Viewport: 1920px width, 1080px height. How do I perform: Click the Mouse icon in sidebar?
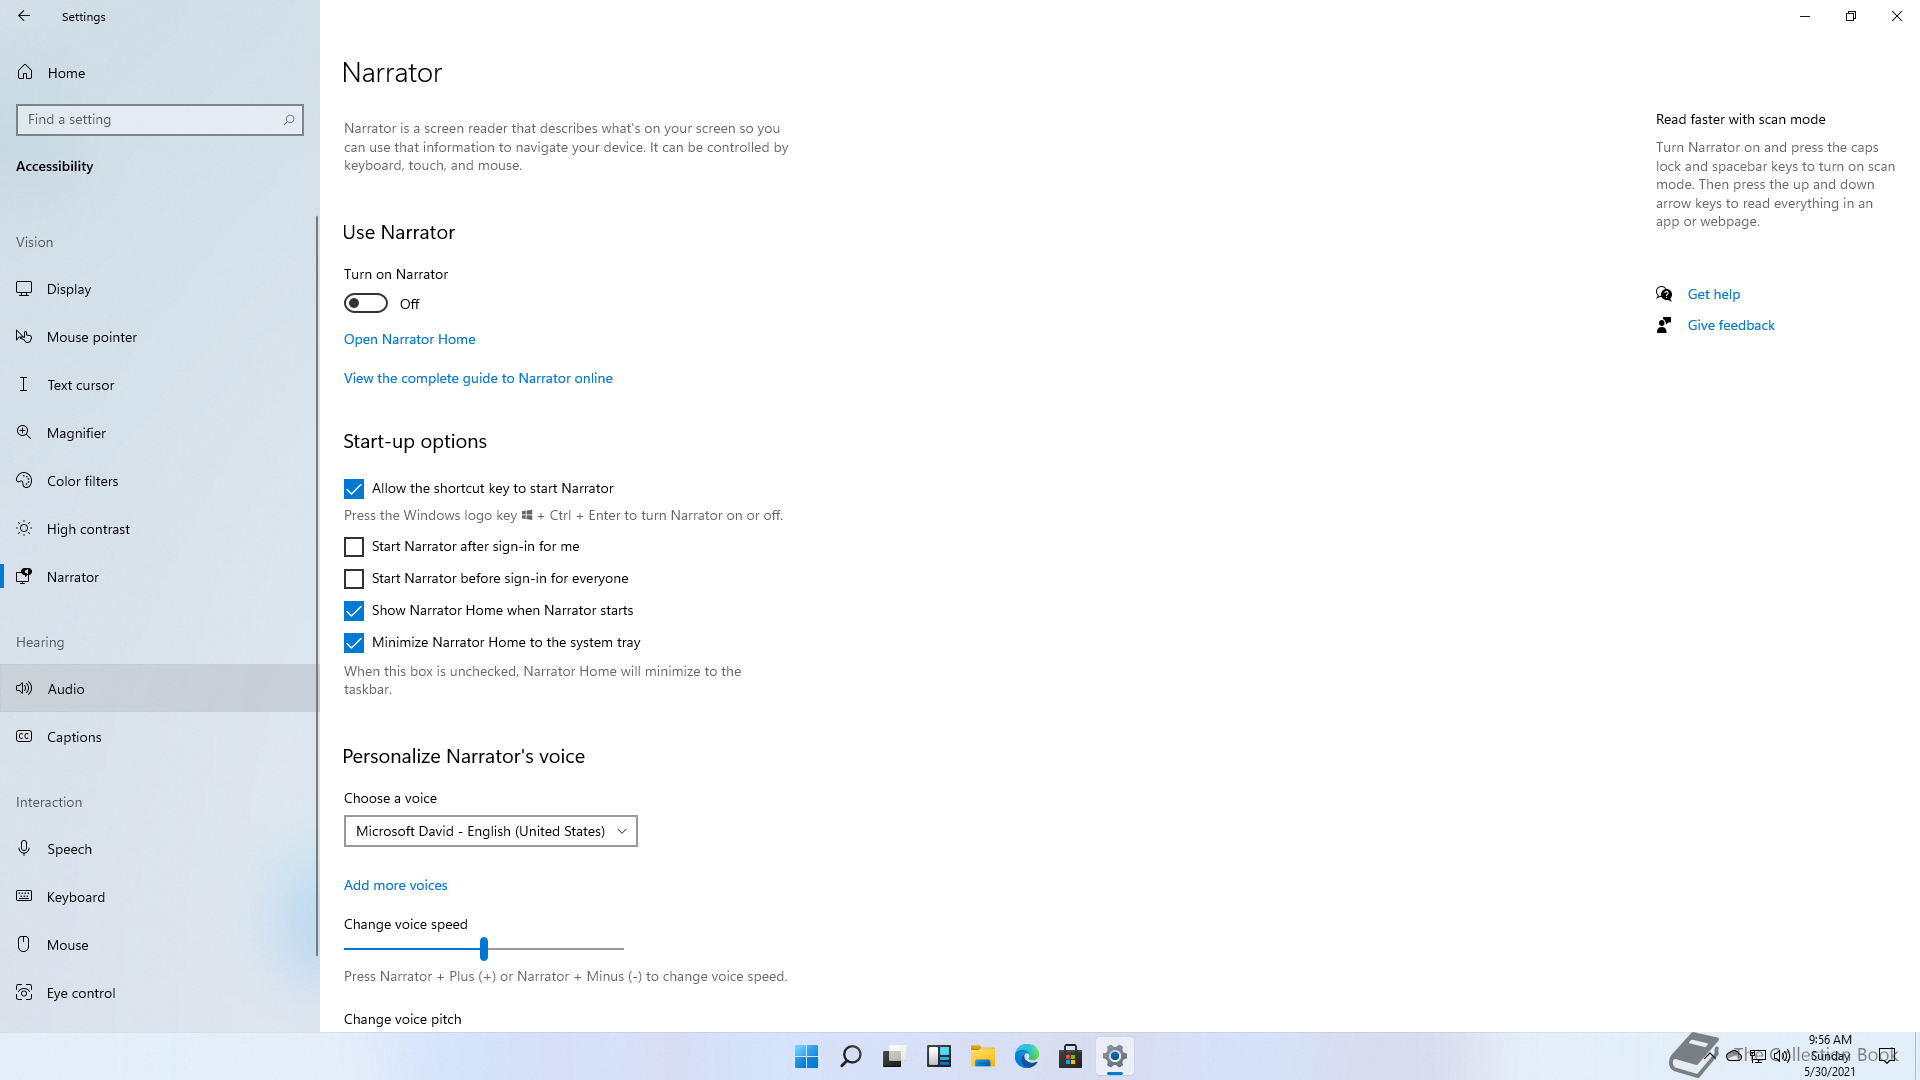pyautogui.click(x=24, y=945)
